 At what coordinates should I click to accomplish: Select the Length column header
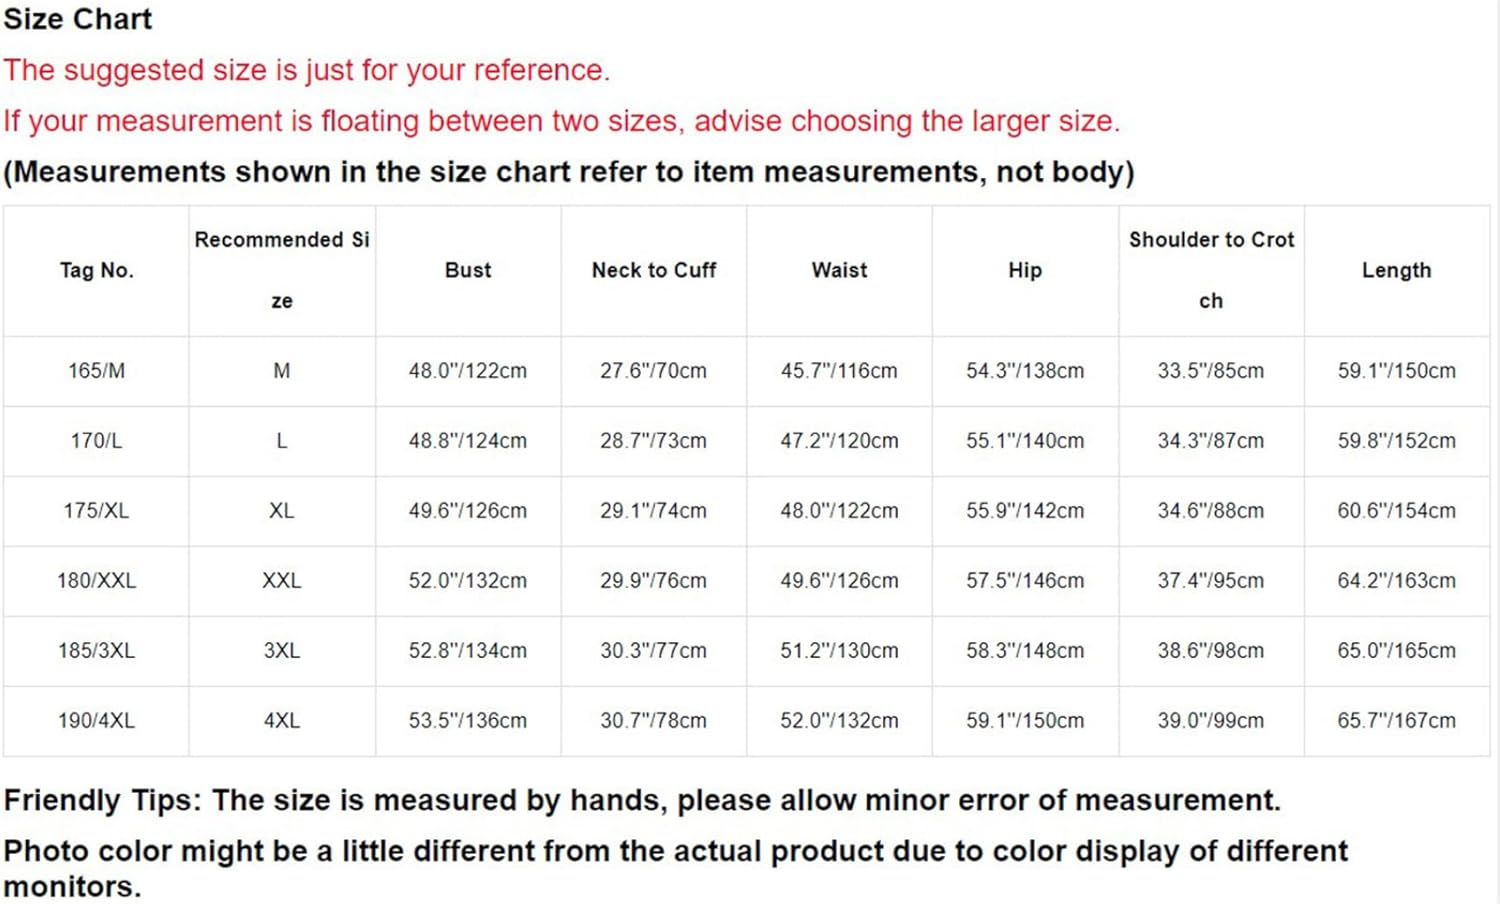click(x=1396, y=270)
